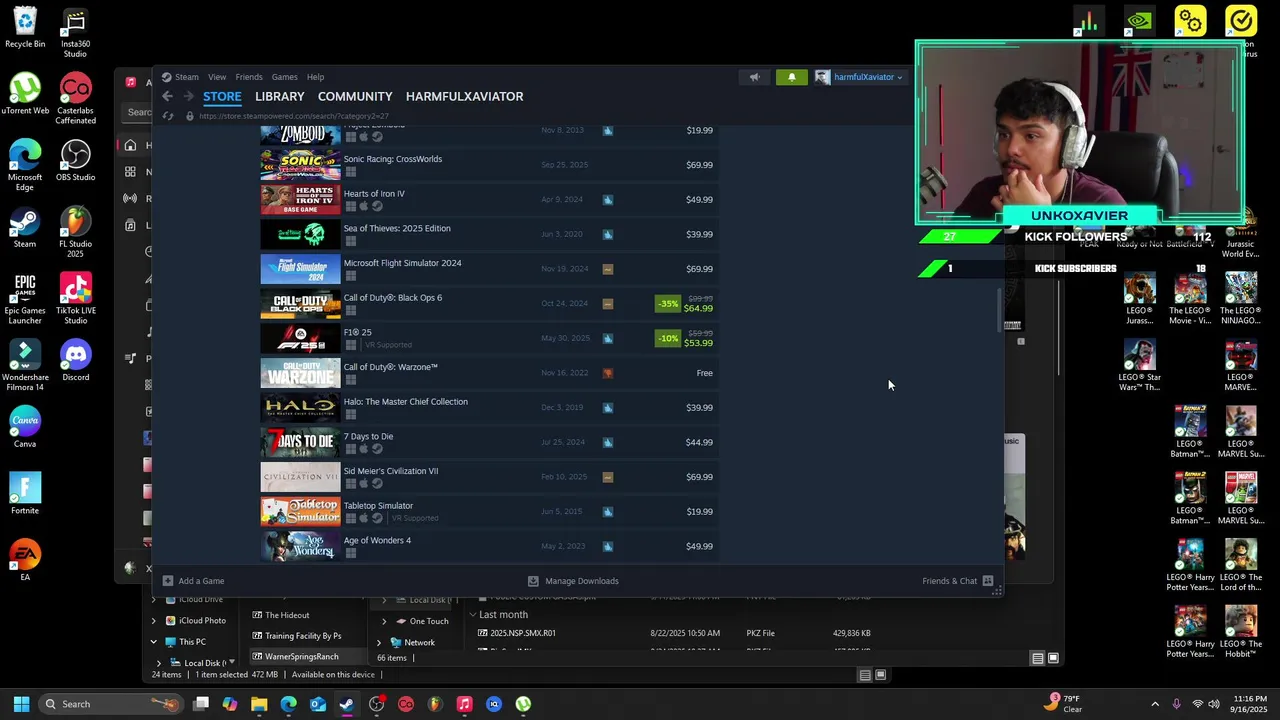Click Add a Game in Steam
The image size is (1280, 720).
pyautogui.click(x=194, y=581)
